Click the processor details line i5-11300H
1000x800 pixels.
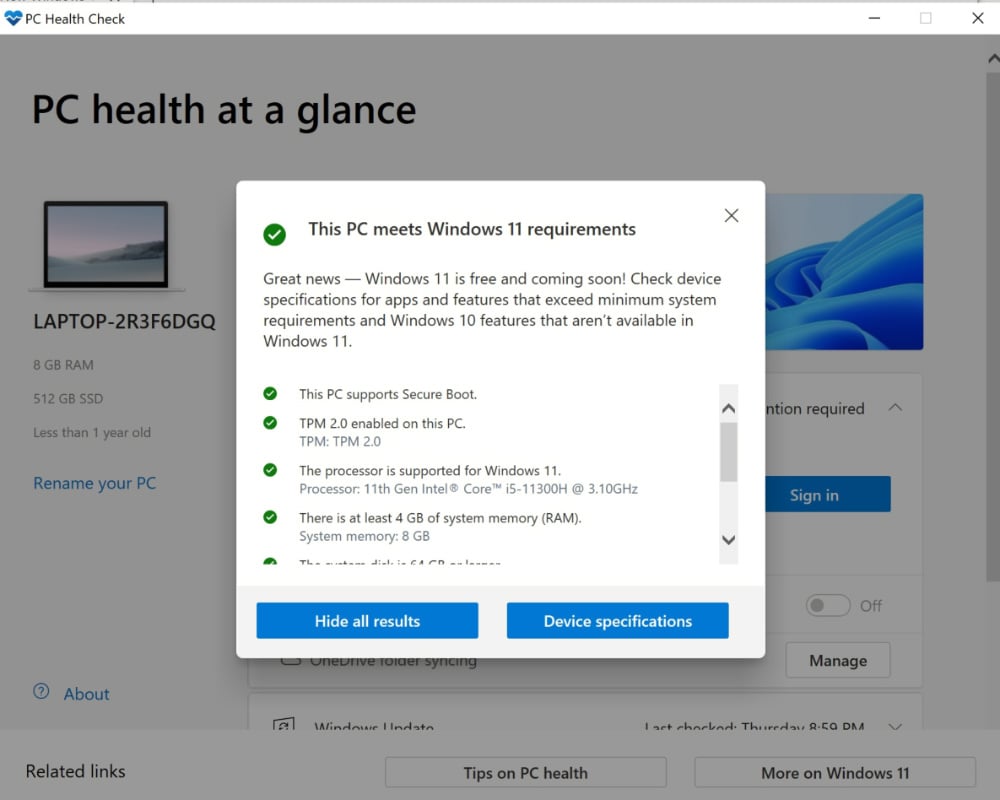point(468,489)
